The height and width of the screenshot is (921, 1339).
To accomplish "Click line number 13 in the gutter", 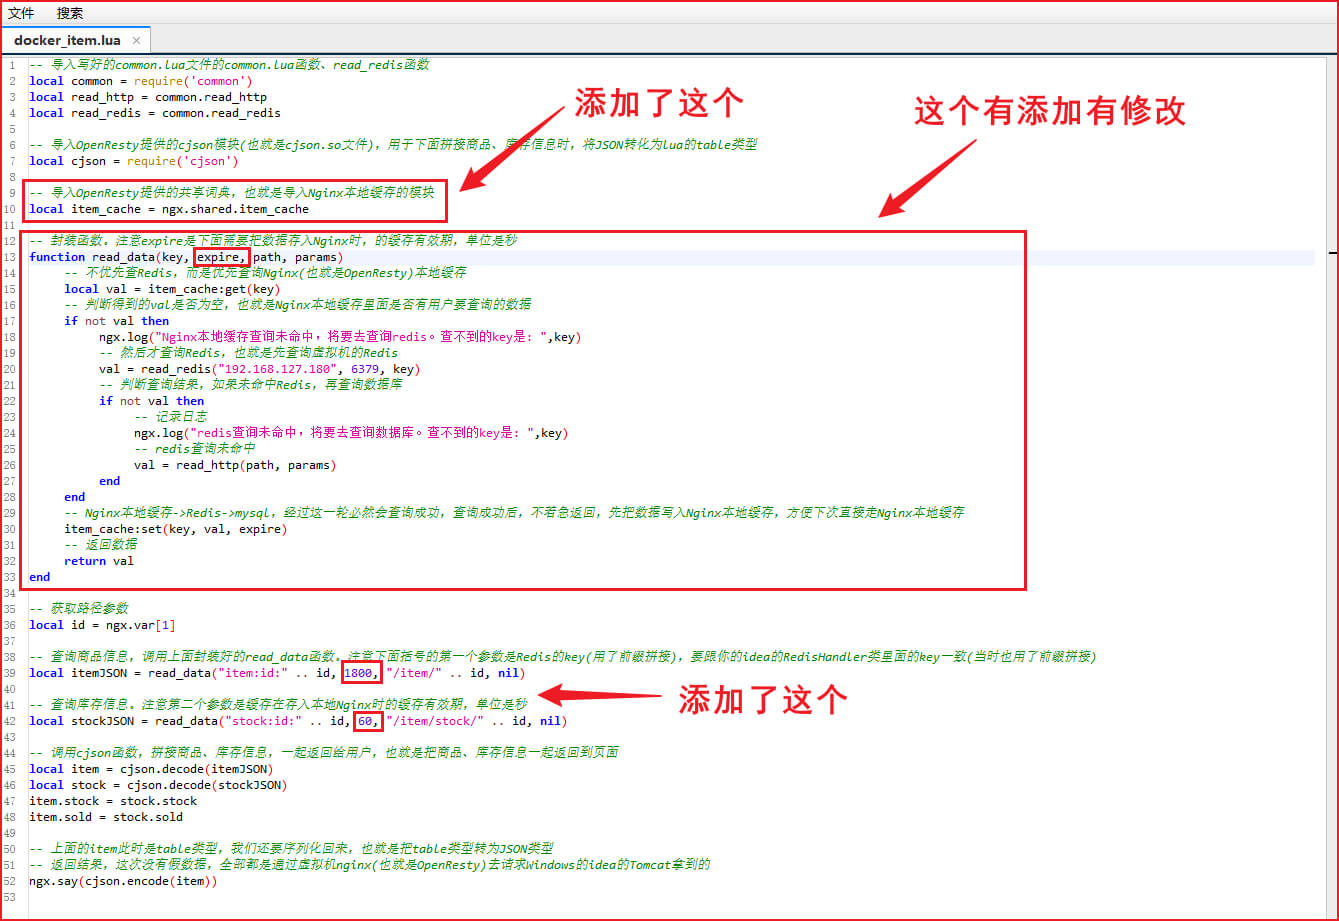I will tap(10, 257).
